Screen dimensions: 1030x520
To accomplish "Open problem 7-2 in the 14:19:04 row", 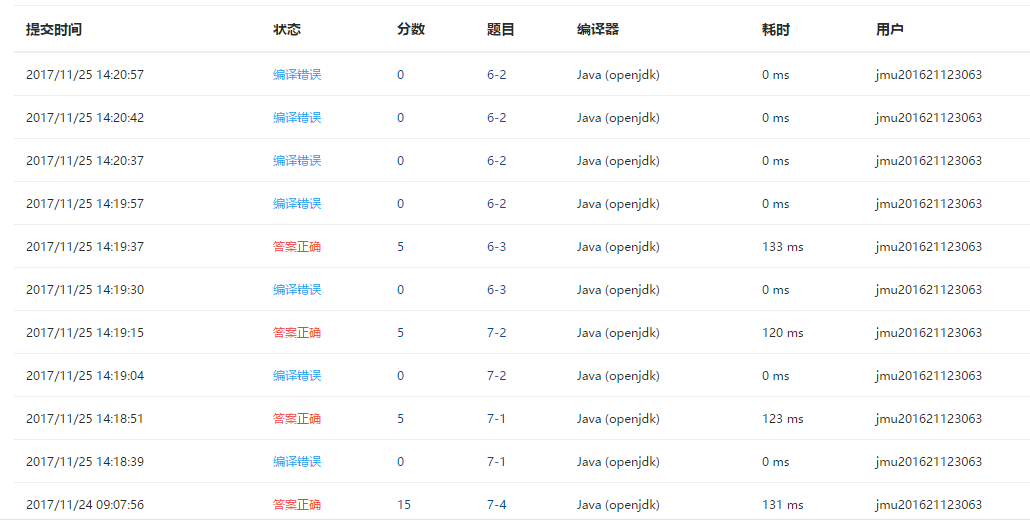I will click(x=497, y=376).
